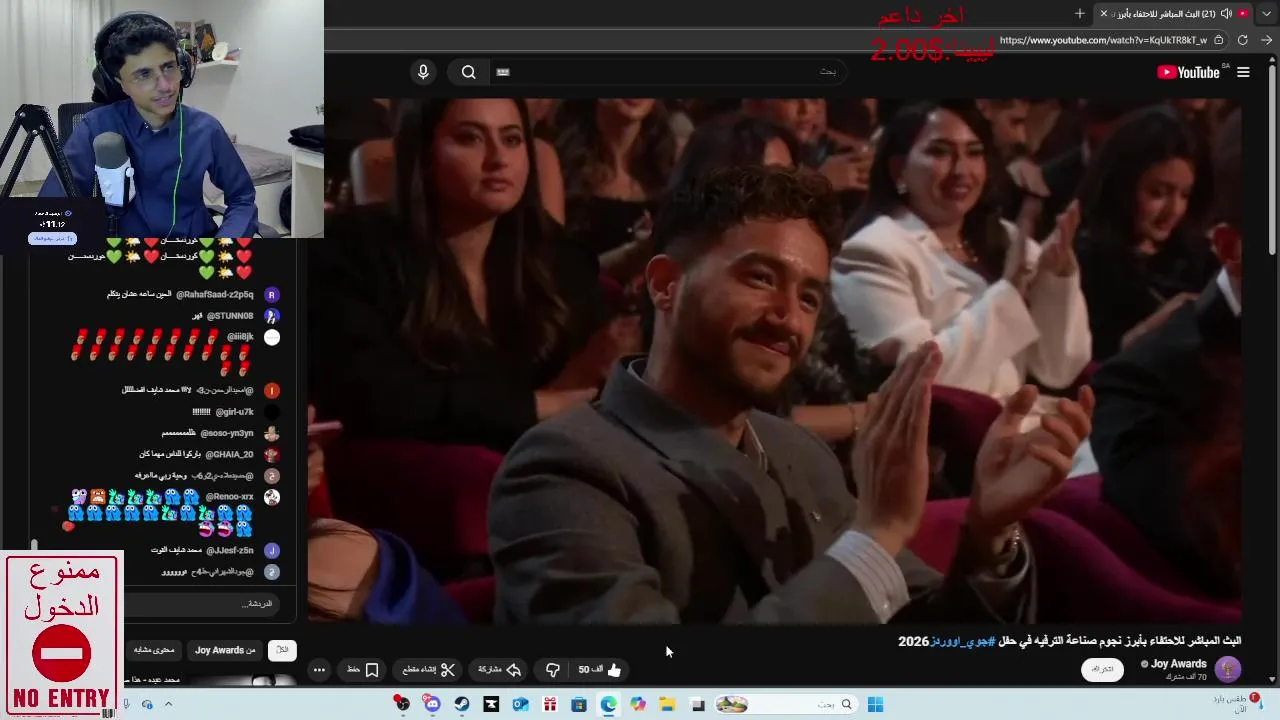Go forward with the browser arrow
This screenshot has height=720, width=1280.
1267,40
